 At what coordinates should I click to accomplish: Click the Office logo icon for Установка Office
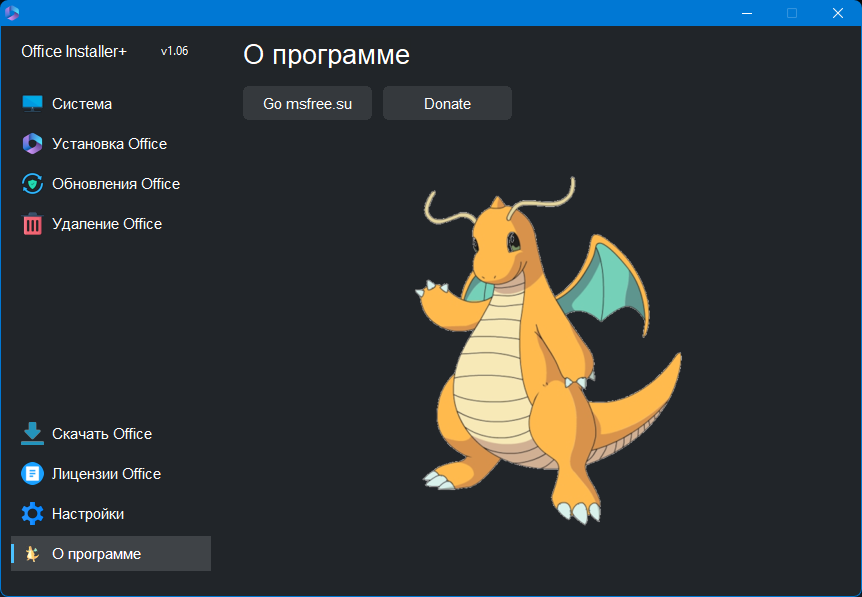32,143
